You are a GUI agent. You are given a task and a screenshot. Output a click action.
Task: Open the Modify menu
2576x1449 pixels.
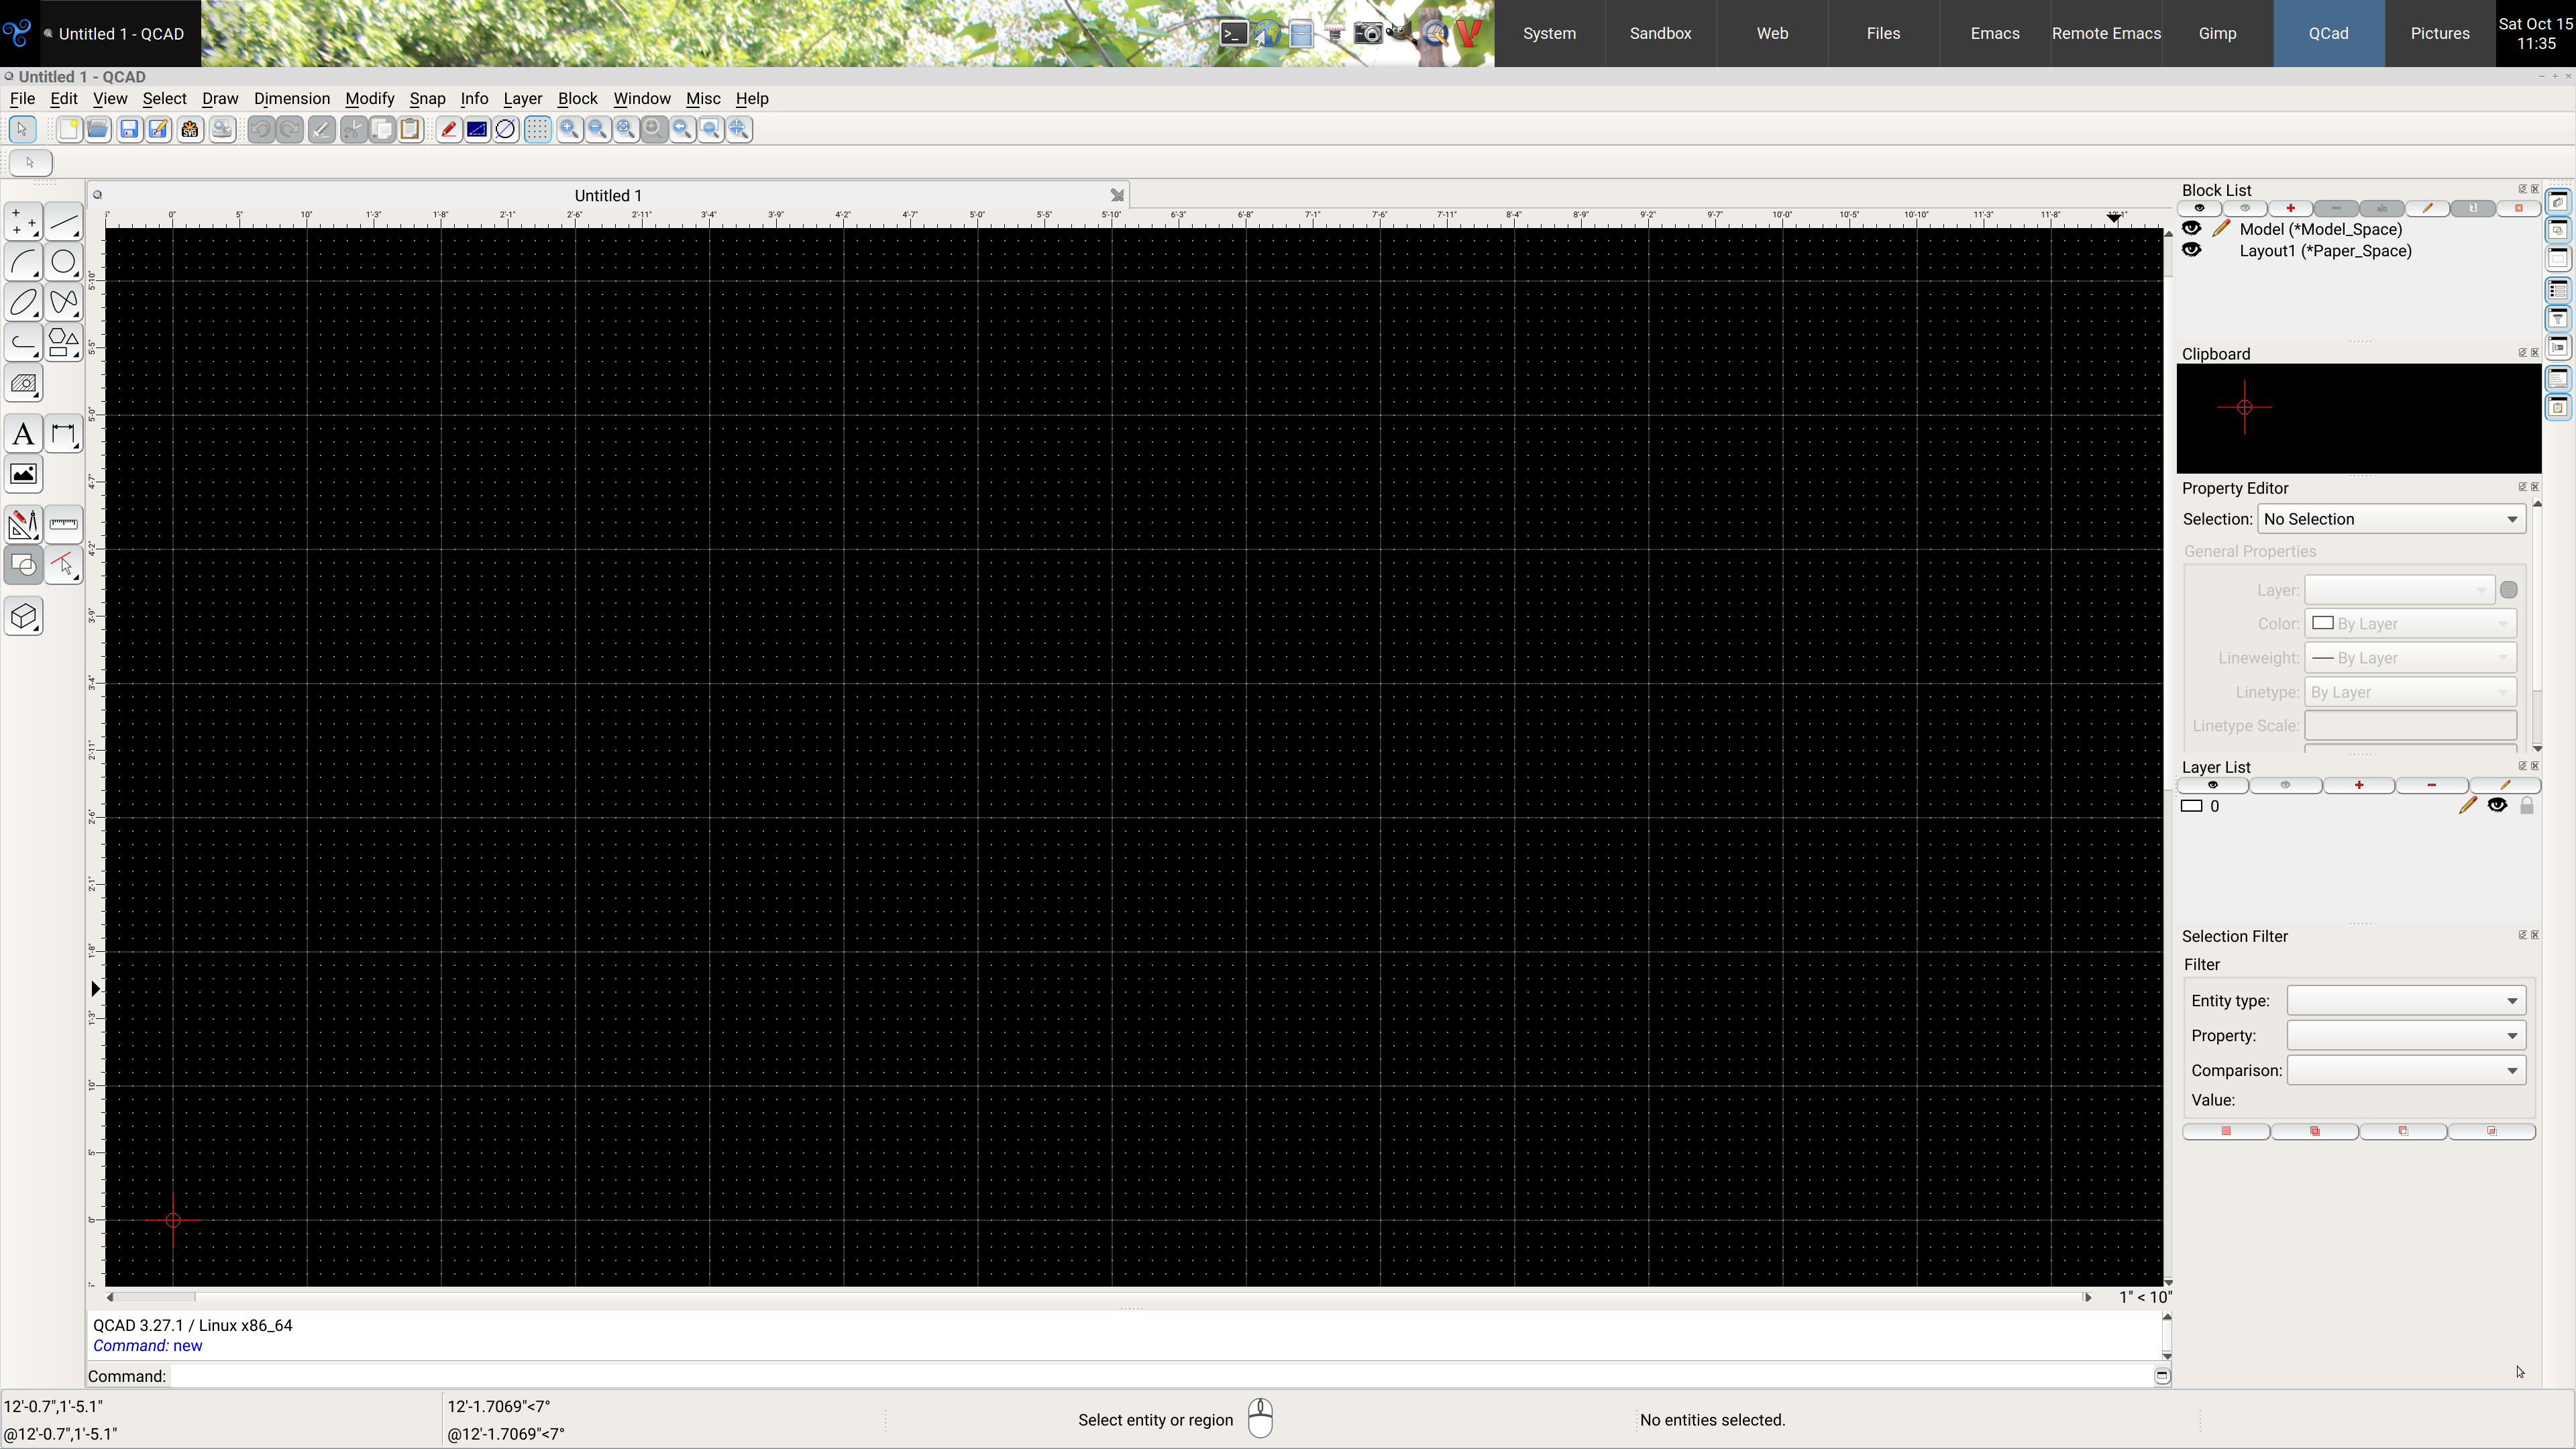pyautogui.click(x=369, y=98)
